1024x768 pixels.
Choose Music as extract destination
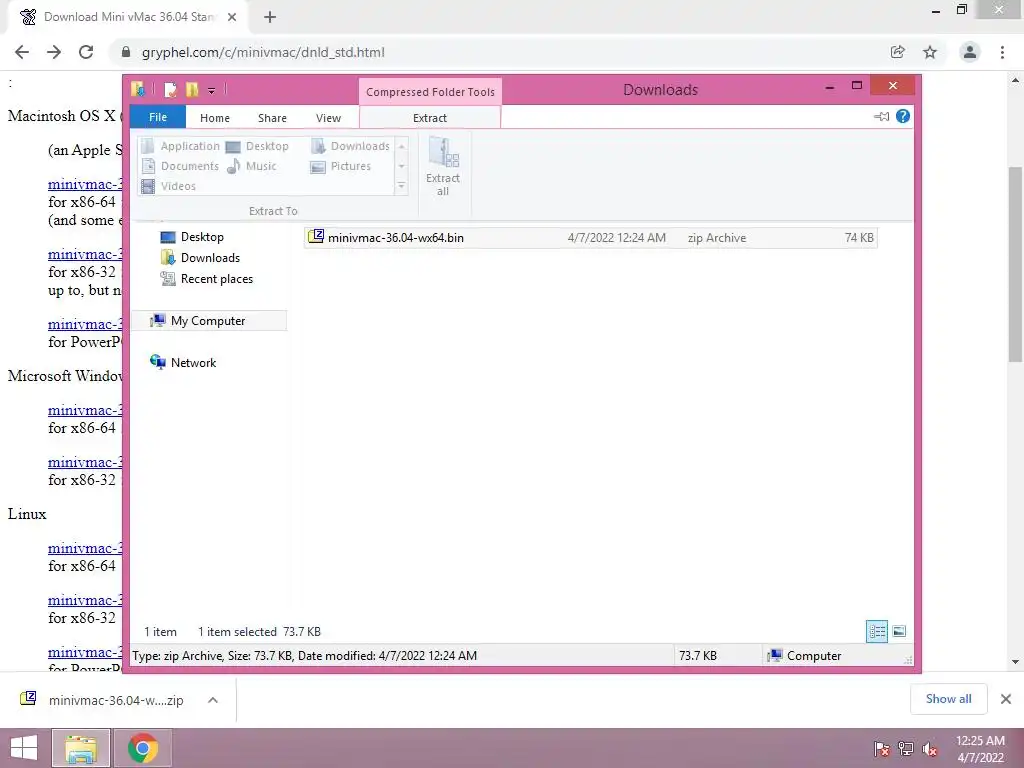[252, 166]
